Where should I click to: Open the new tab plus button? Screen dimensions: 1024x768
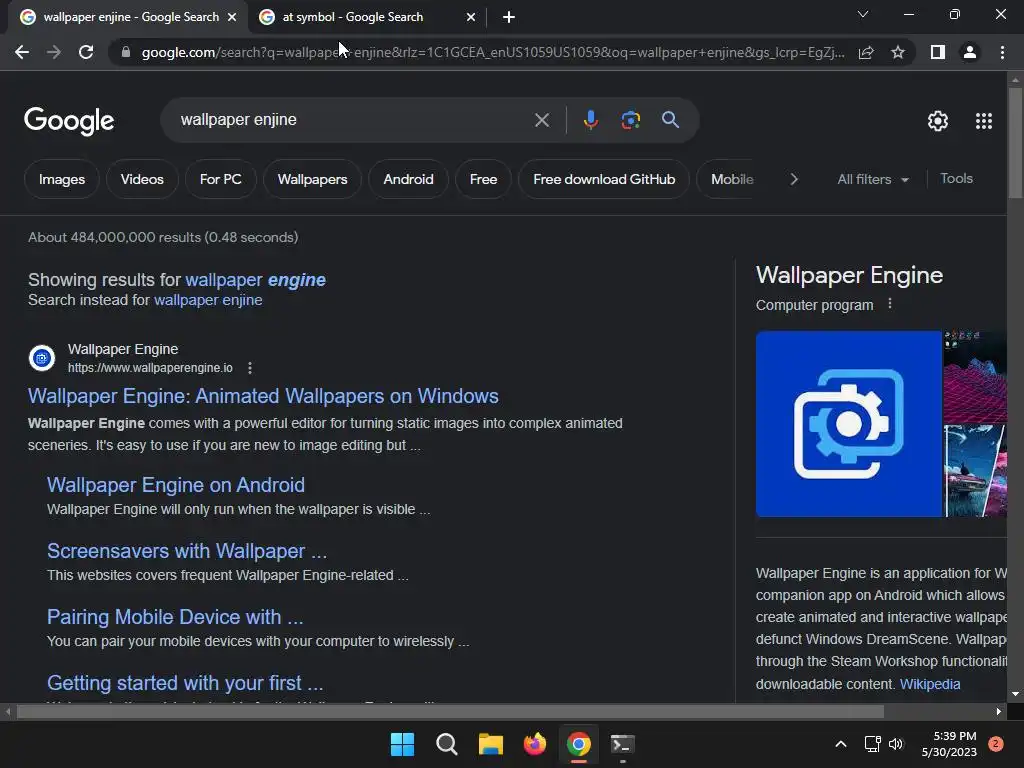509,17
